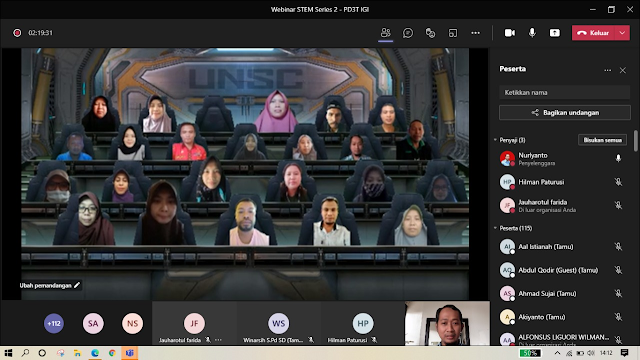640x360 pixels.
Task: Toggle mute for Hilman Paturusi in list
Action: pos(618,182)
